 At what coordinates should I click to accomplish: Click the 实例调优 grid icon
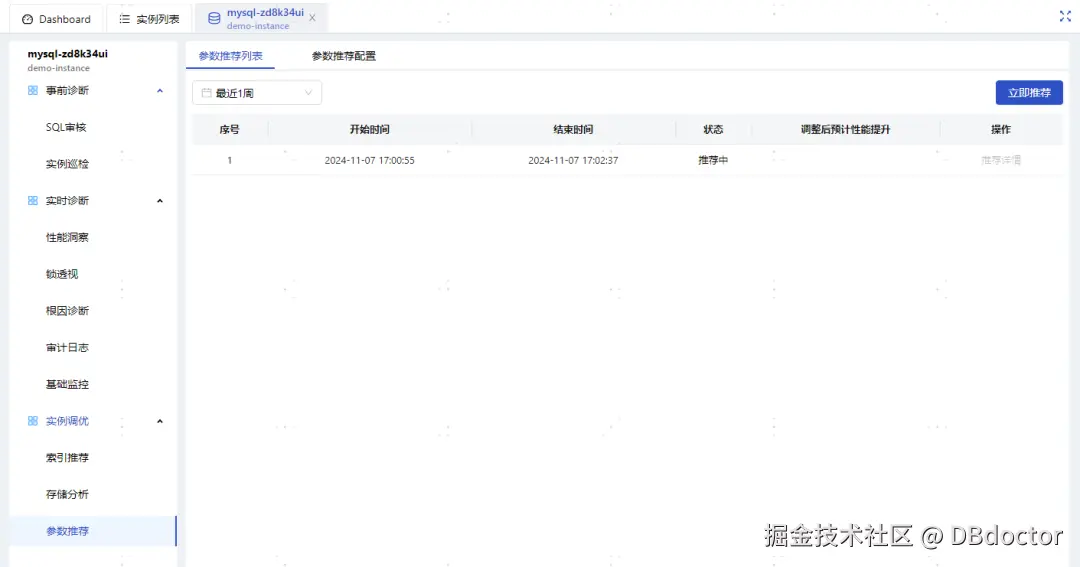pos(32,421)
